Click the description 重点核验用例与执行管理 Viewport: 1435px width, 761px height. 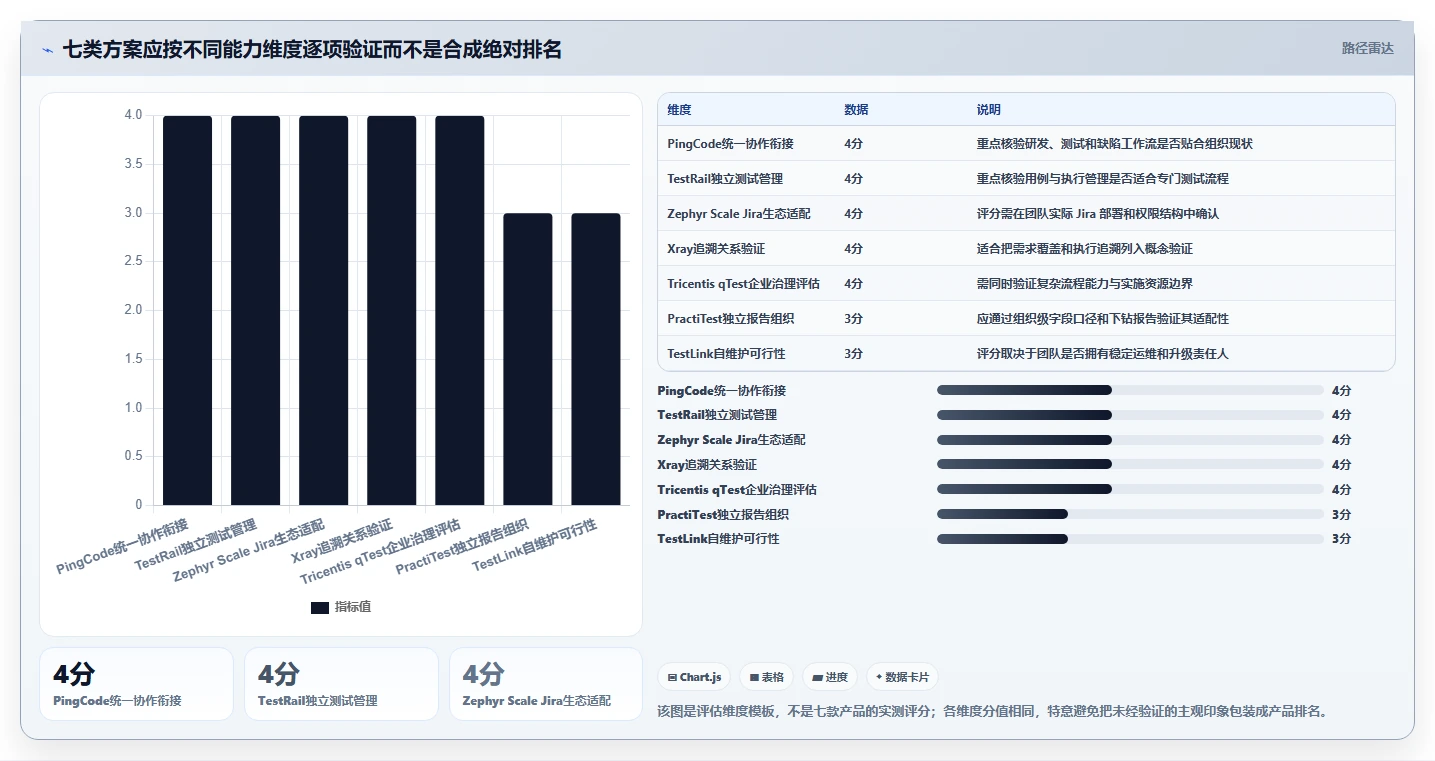point(1102,179)
